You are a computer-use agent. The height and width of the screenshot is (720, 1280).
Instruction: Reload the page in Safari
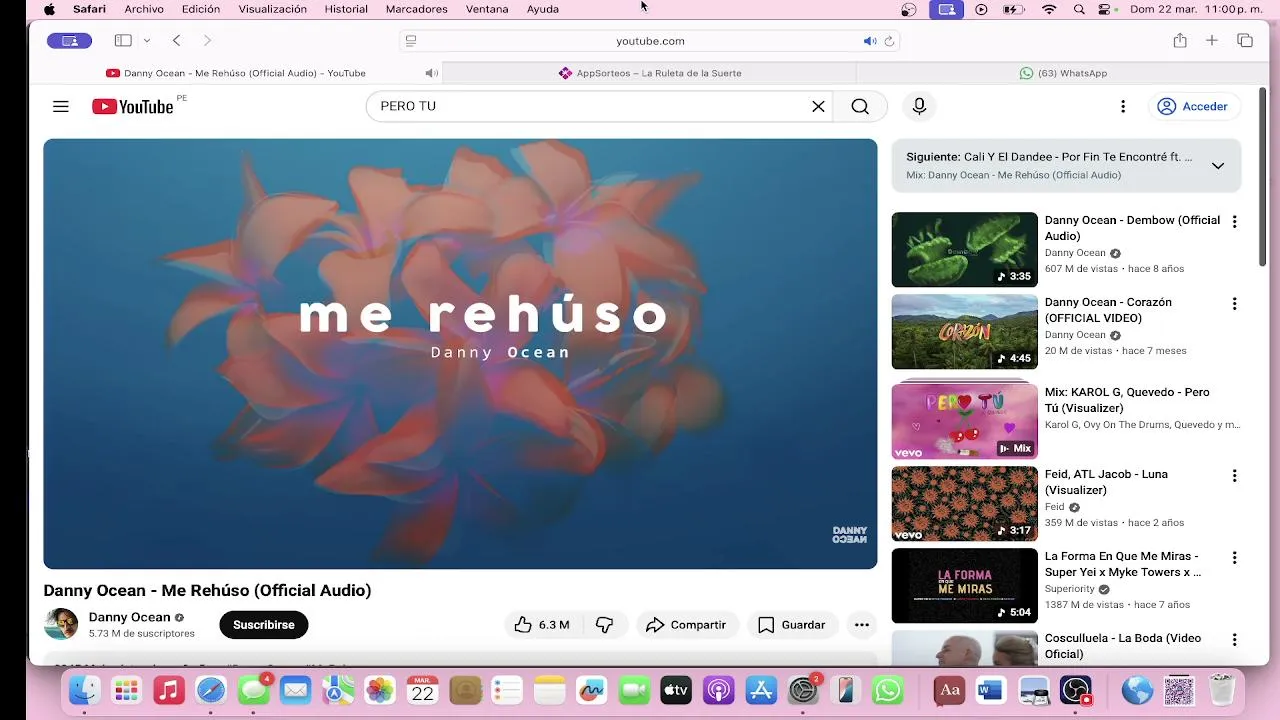[889, 41]
